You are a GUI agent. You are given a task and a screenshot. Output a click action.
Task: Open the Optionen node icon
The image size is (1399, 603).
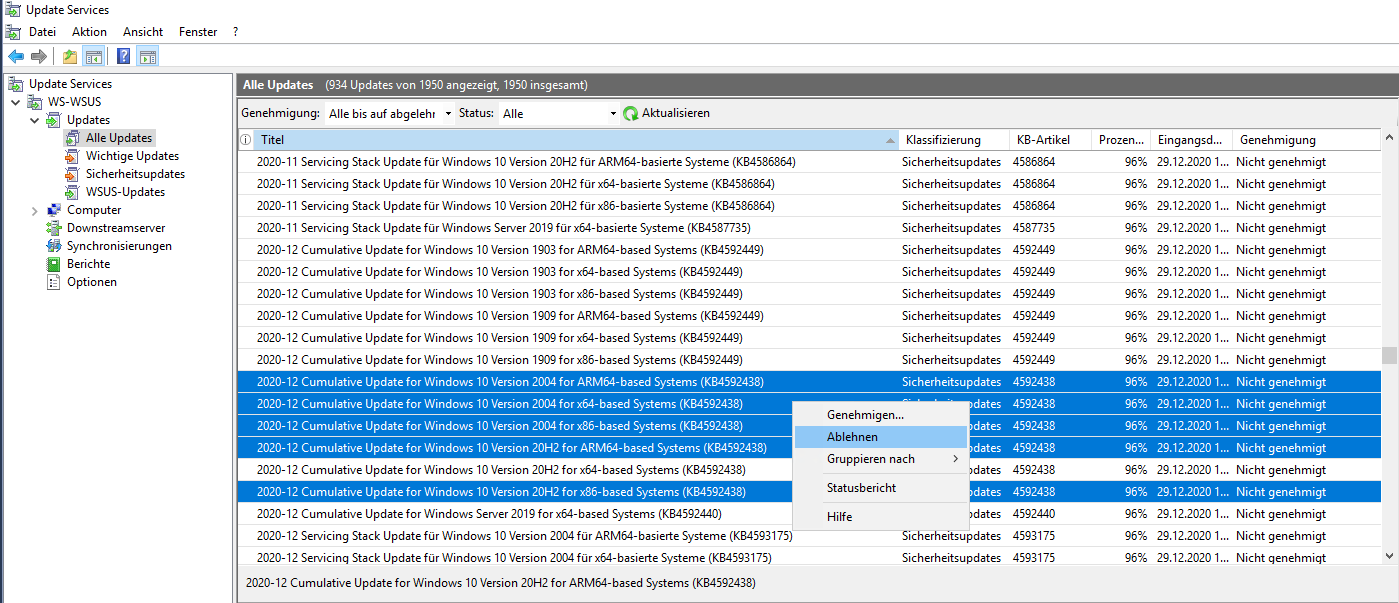click(54, 282)
